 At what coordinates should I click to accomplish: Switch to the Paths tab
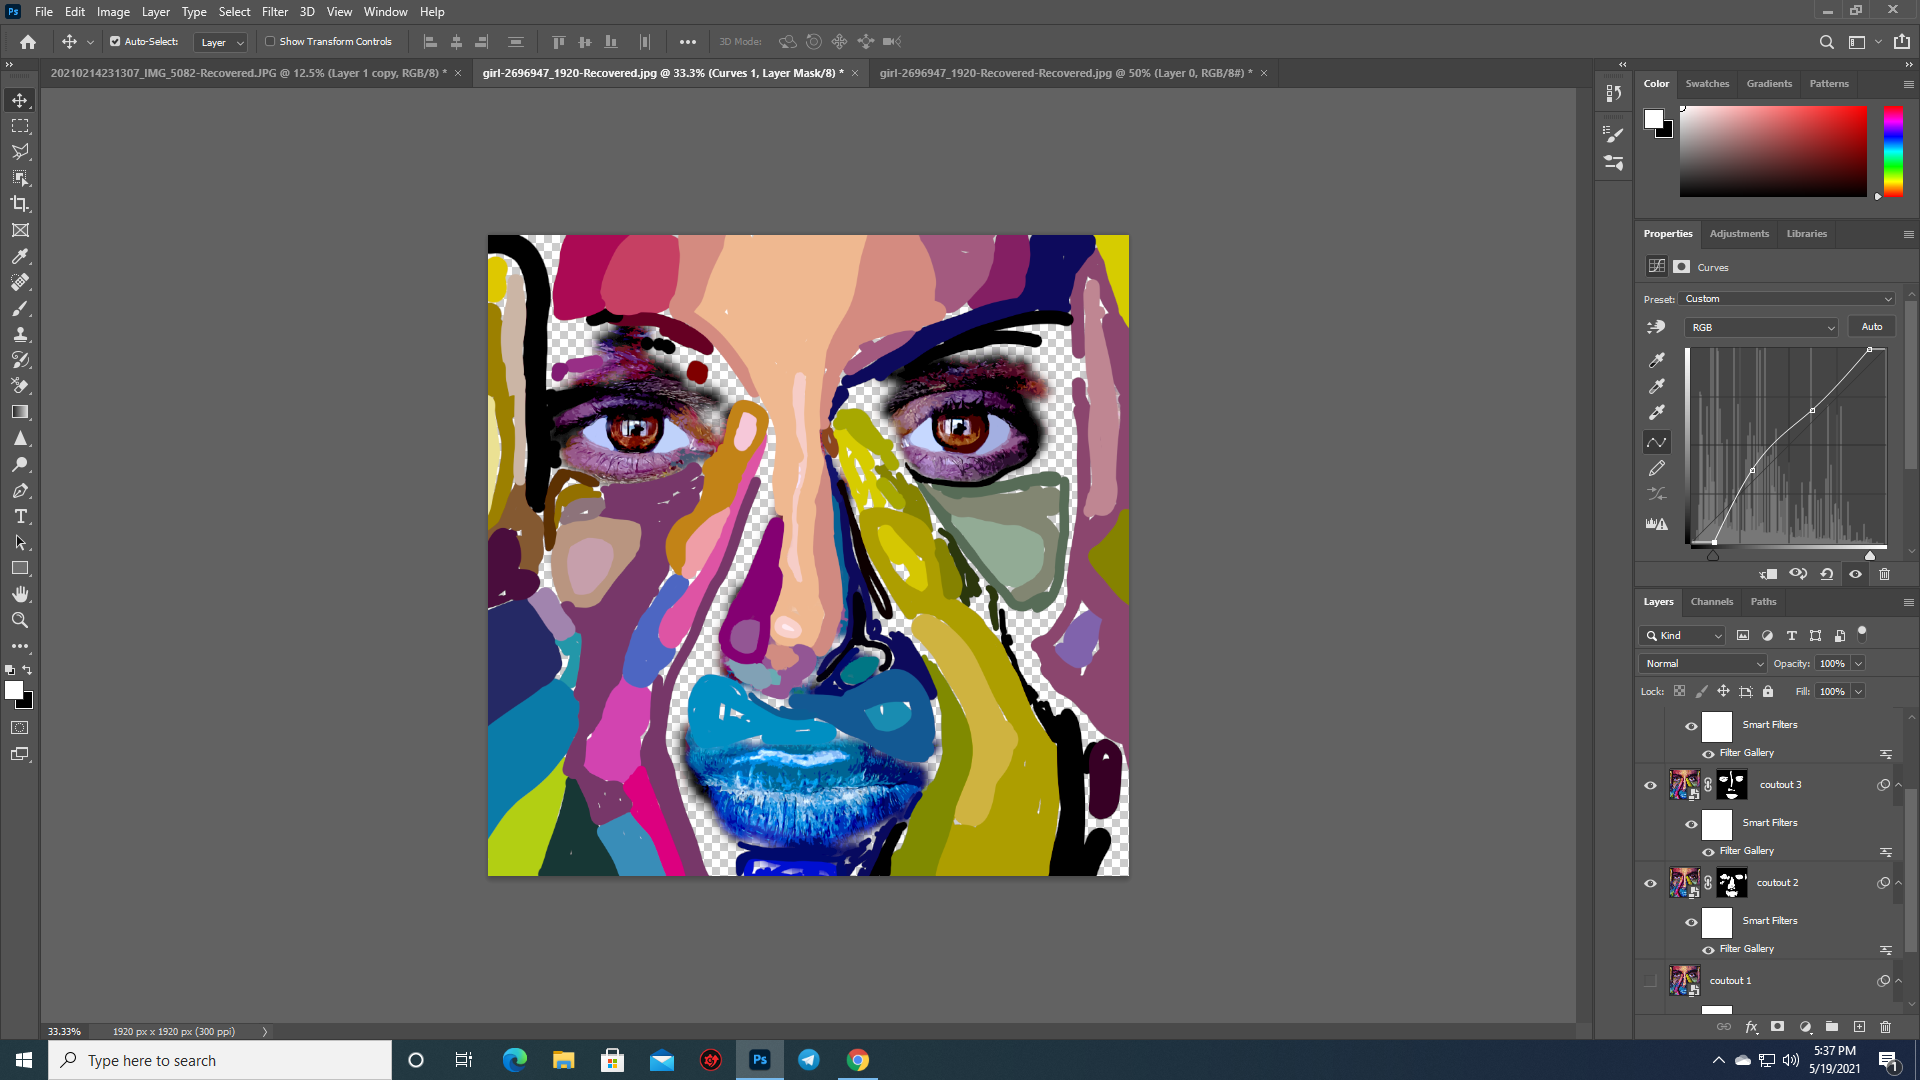[x=1763, y=602]
